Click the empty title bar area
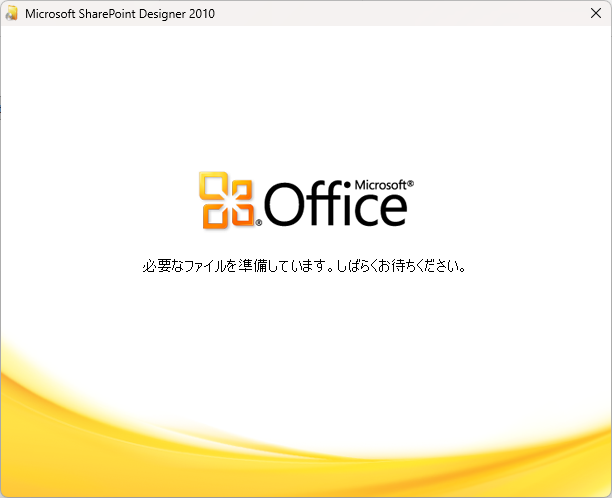Screen dimensions: 612x498 click(x=400, y=14)
